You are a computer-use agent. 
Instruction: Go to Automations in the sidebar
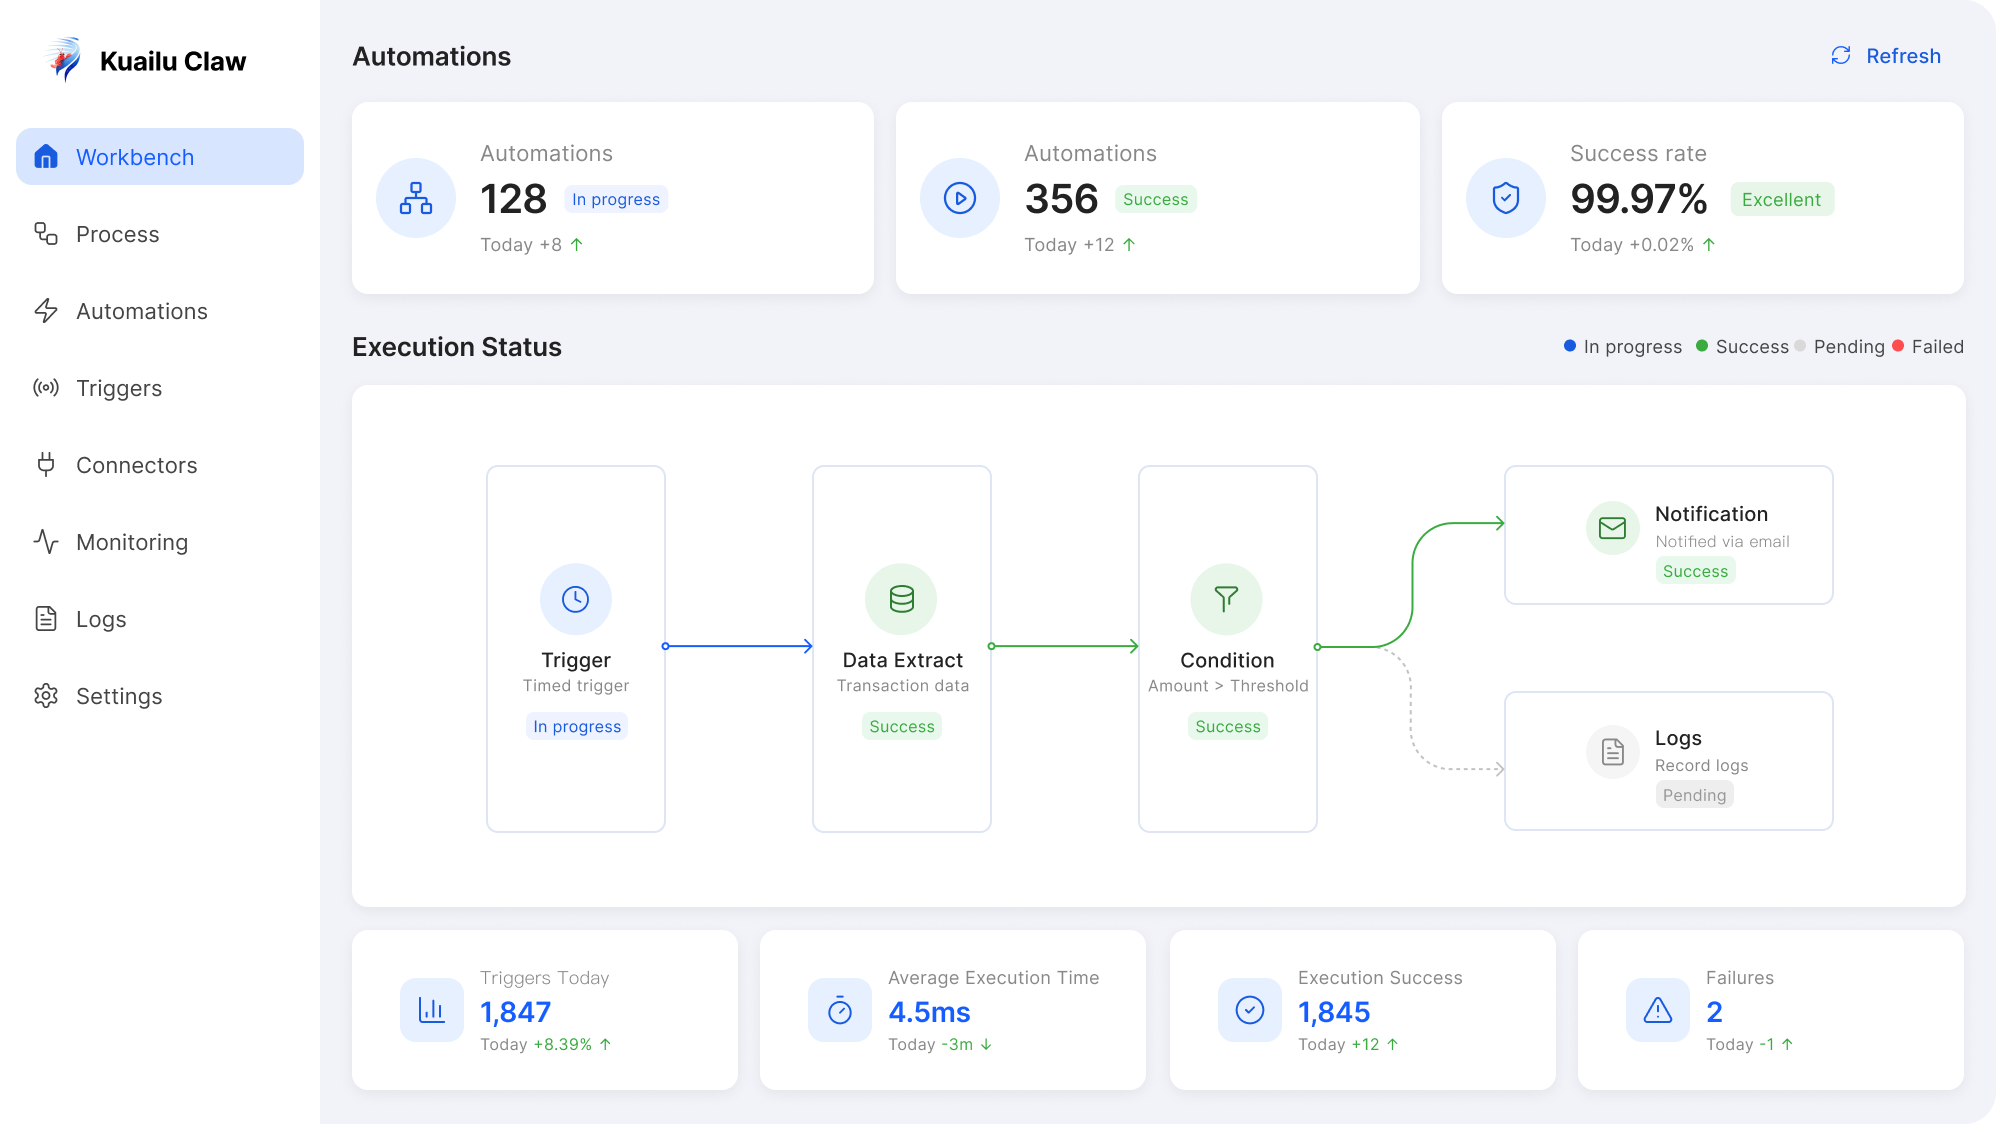(160, 311)
